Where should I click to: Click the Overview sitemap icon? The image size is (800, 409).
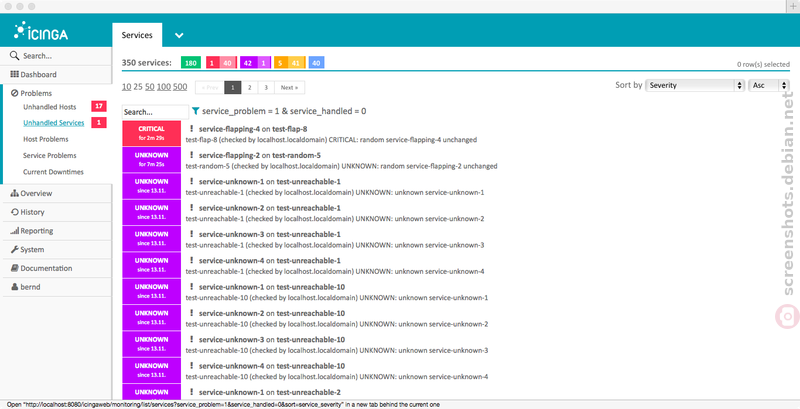[14, 193]
